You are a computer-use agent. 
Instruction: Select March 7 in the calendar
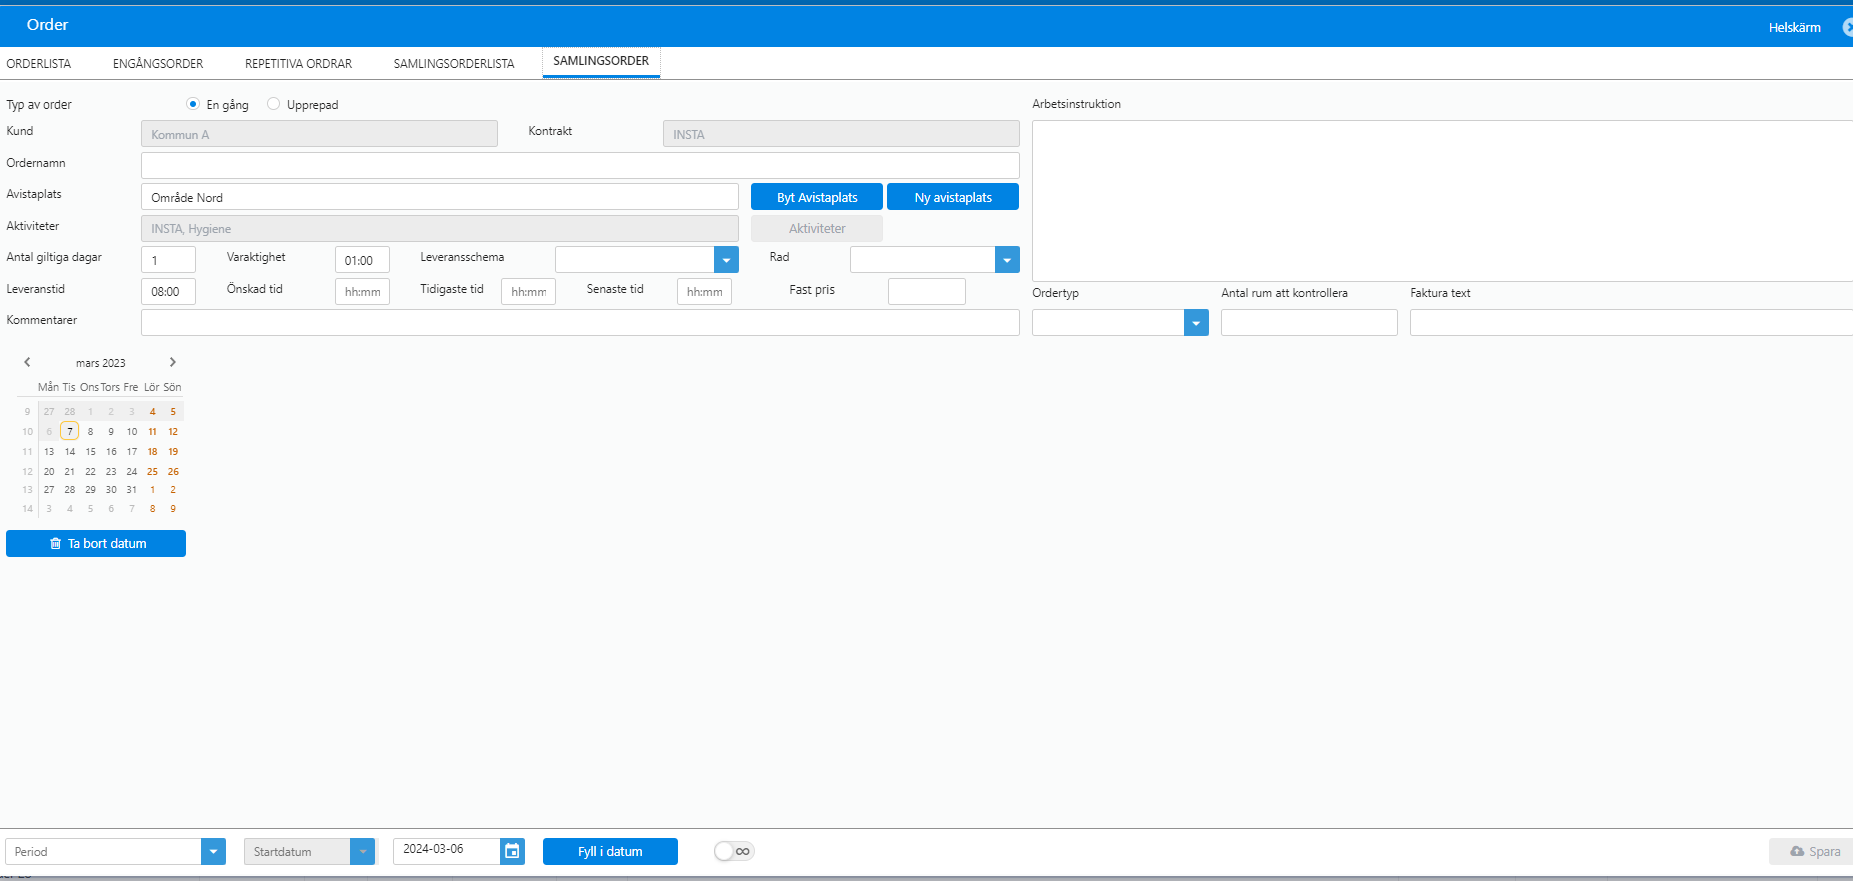(x=69, y=431)
